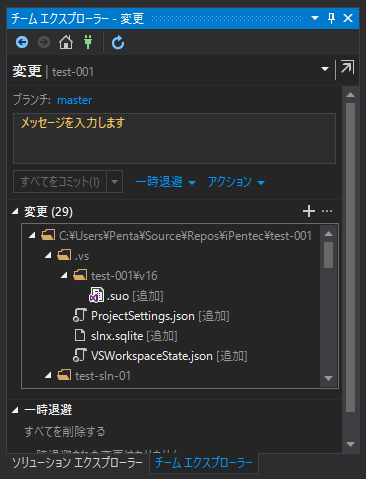Collapse the 変更 (29) section
The width and height of the screenshot is (366, 479).
coord(15,211)
